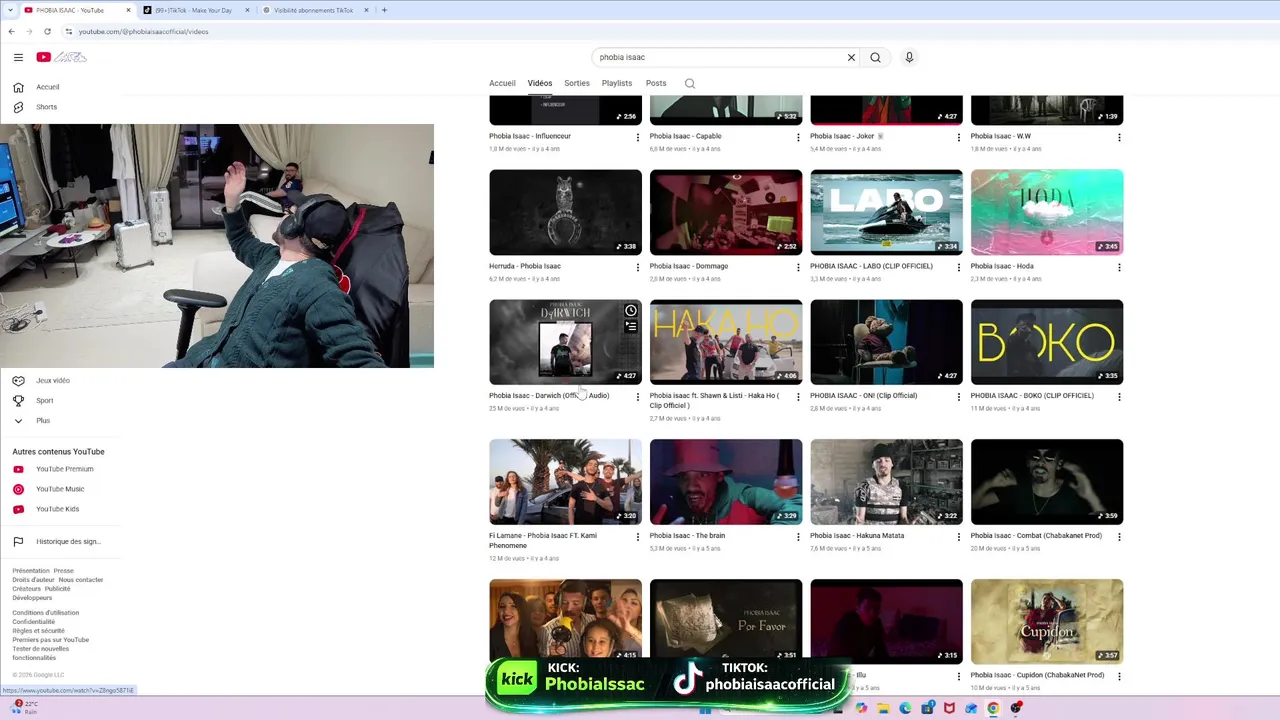Open options menu for Dommage video
This screenshot has height=720, width=1280.
pyautogui.click(x=798, y=267)
